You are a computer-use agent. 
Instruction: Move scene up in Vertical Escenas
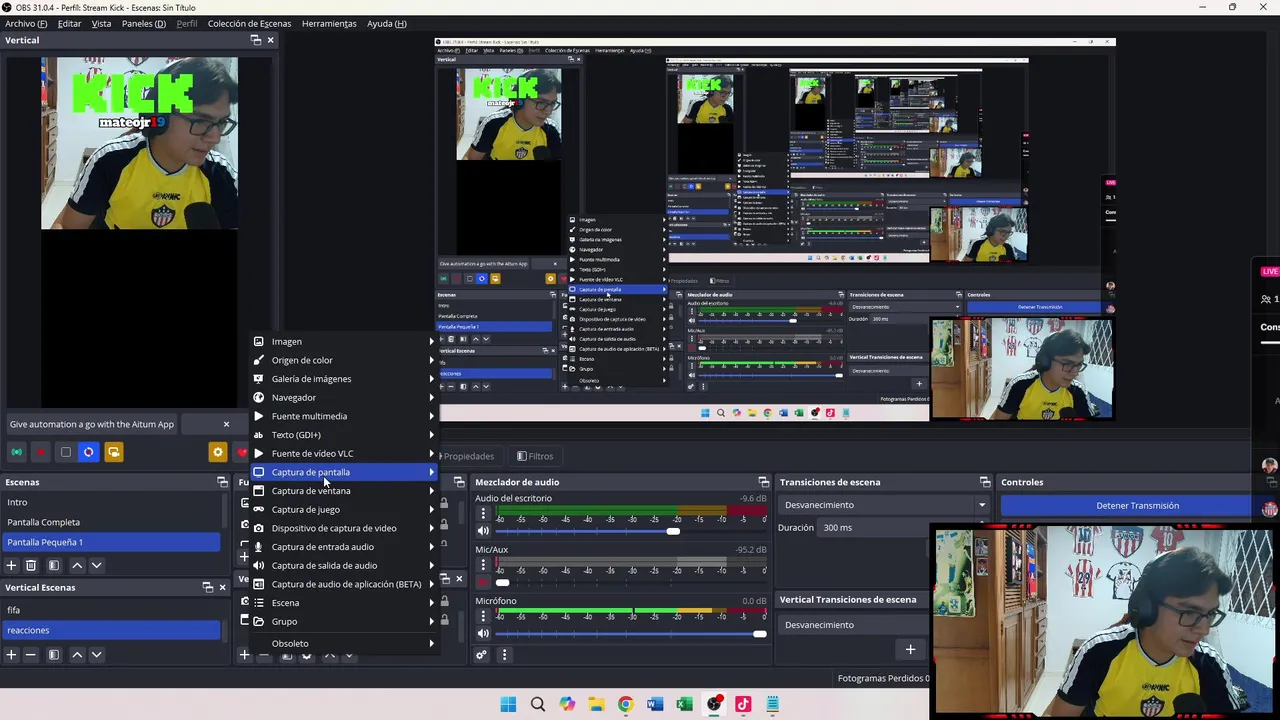(77, 655)
